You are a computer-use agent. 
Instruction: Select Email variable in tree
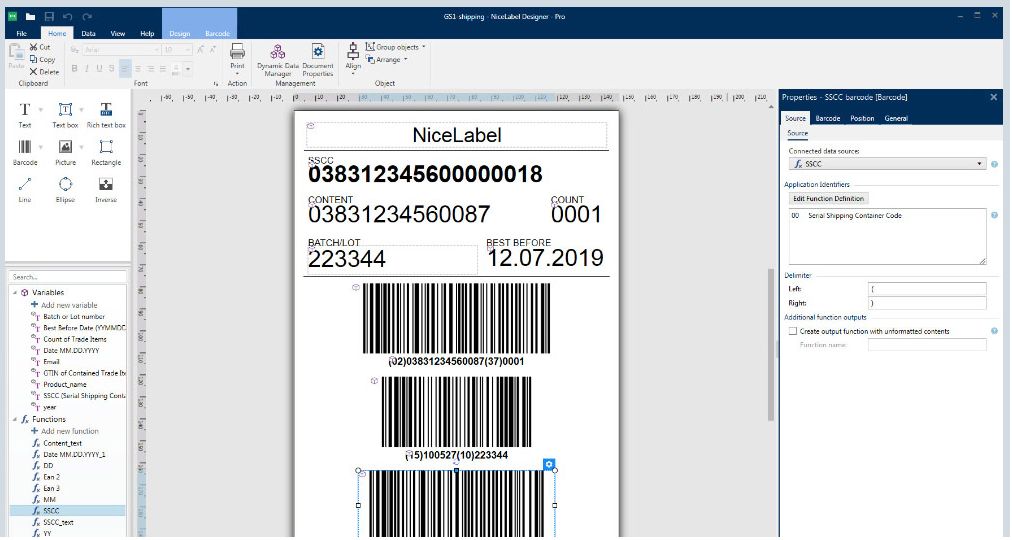pos(51,362)
